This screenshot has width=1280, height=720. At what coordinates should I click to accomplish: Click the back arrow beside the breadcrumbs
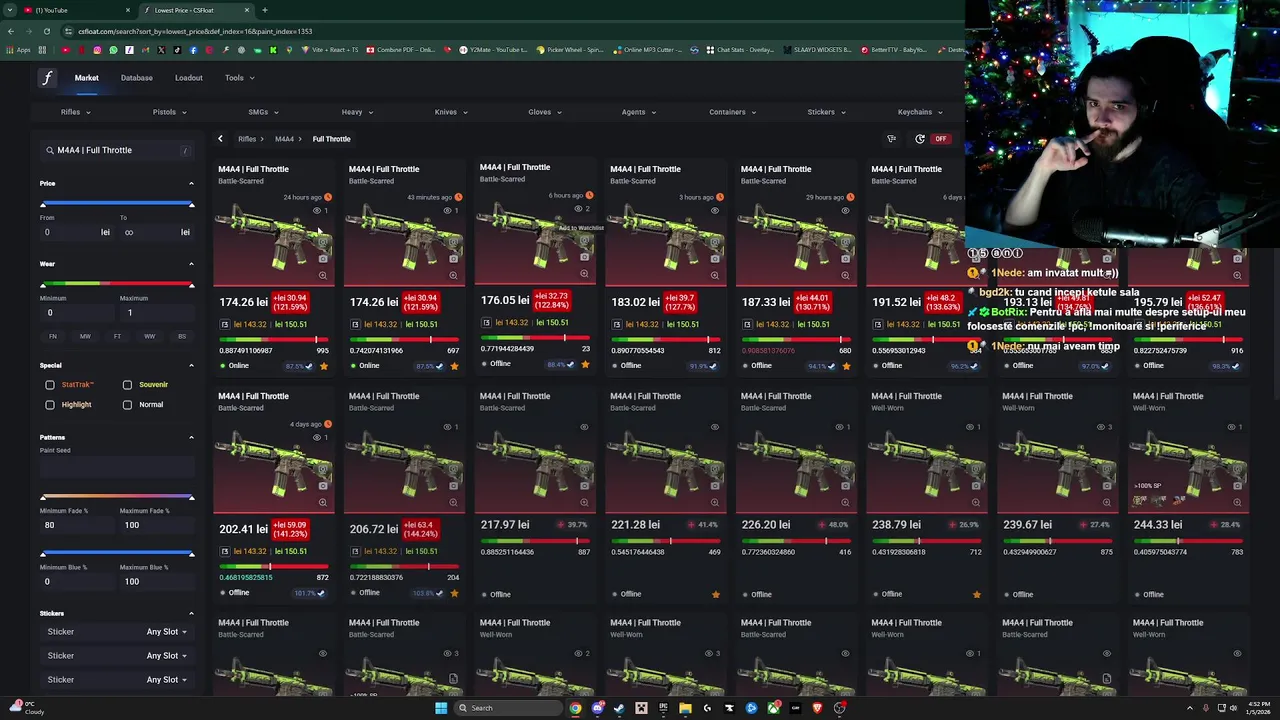point(220,139)
